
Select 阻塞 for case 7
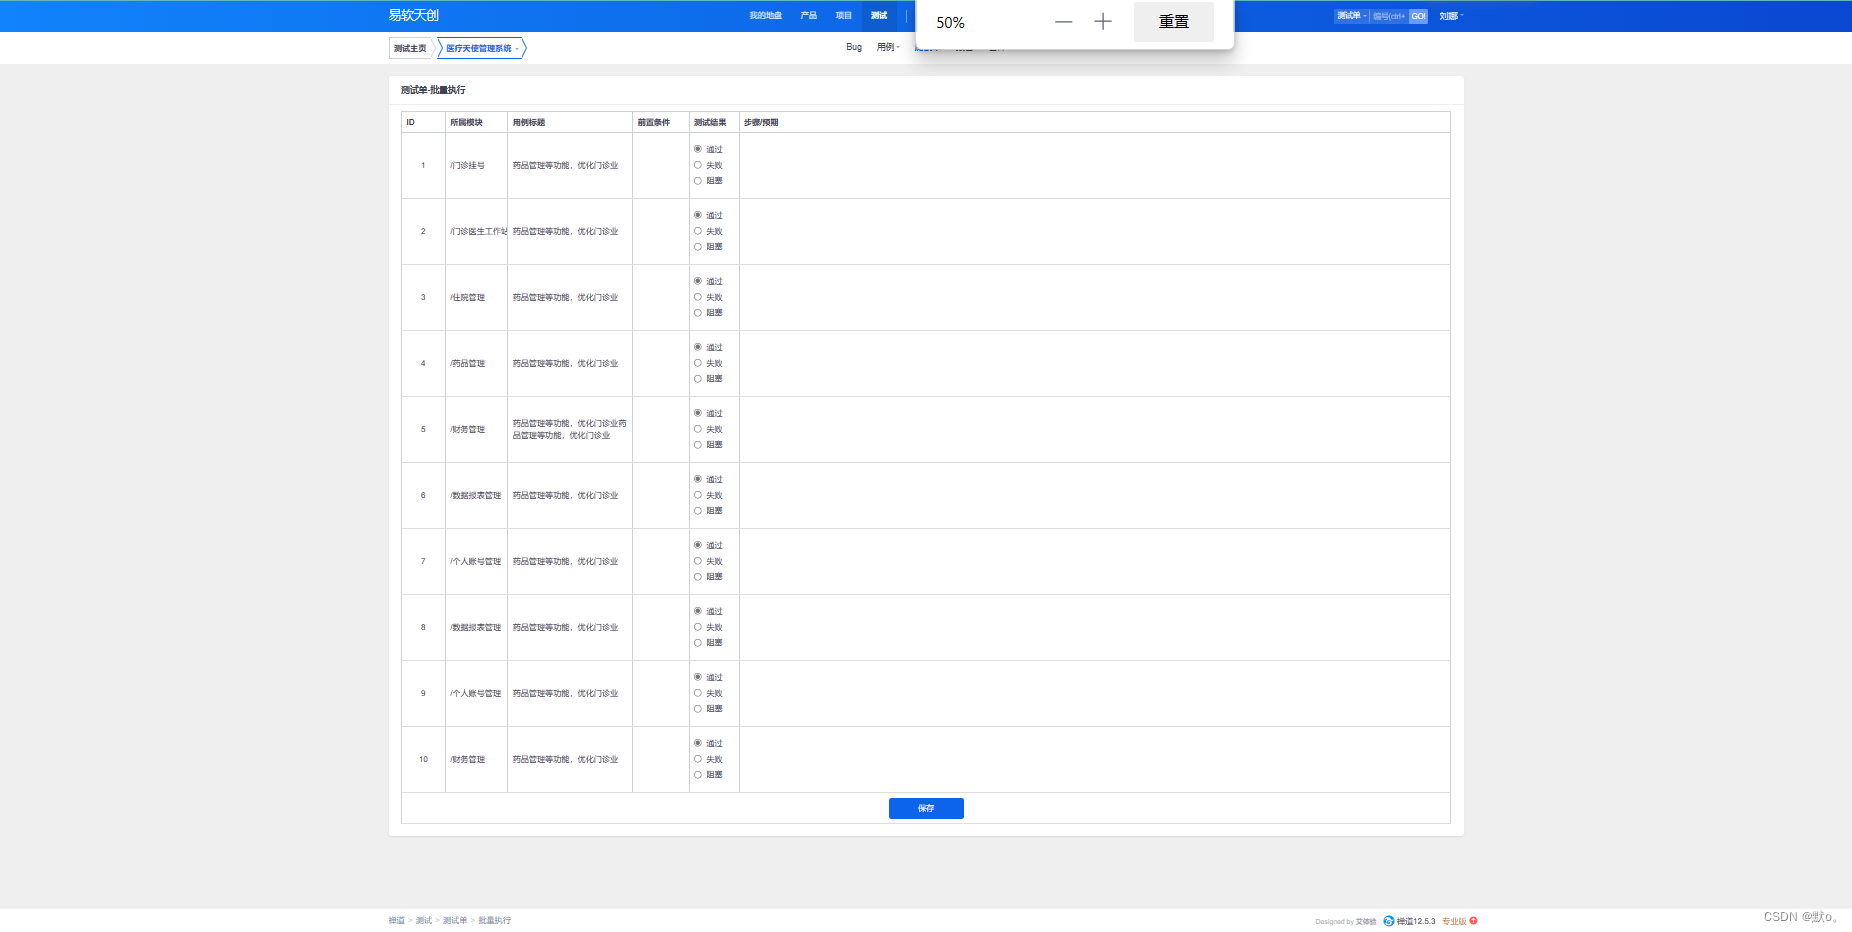[698, 577]
